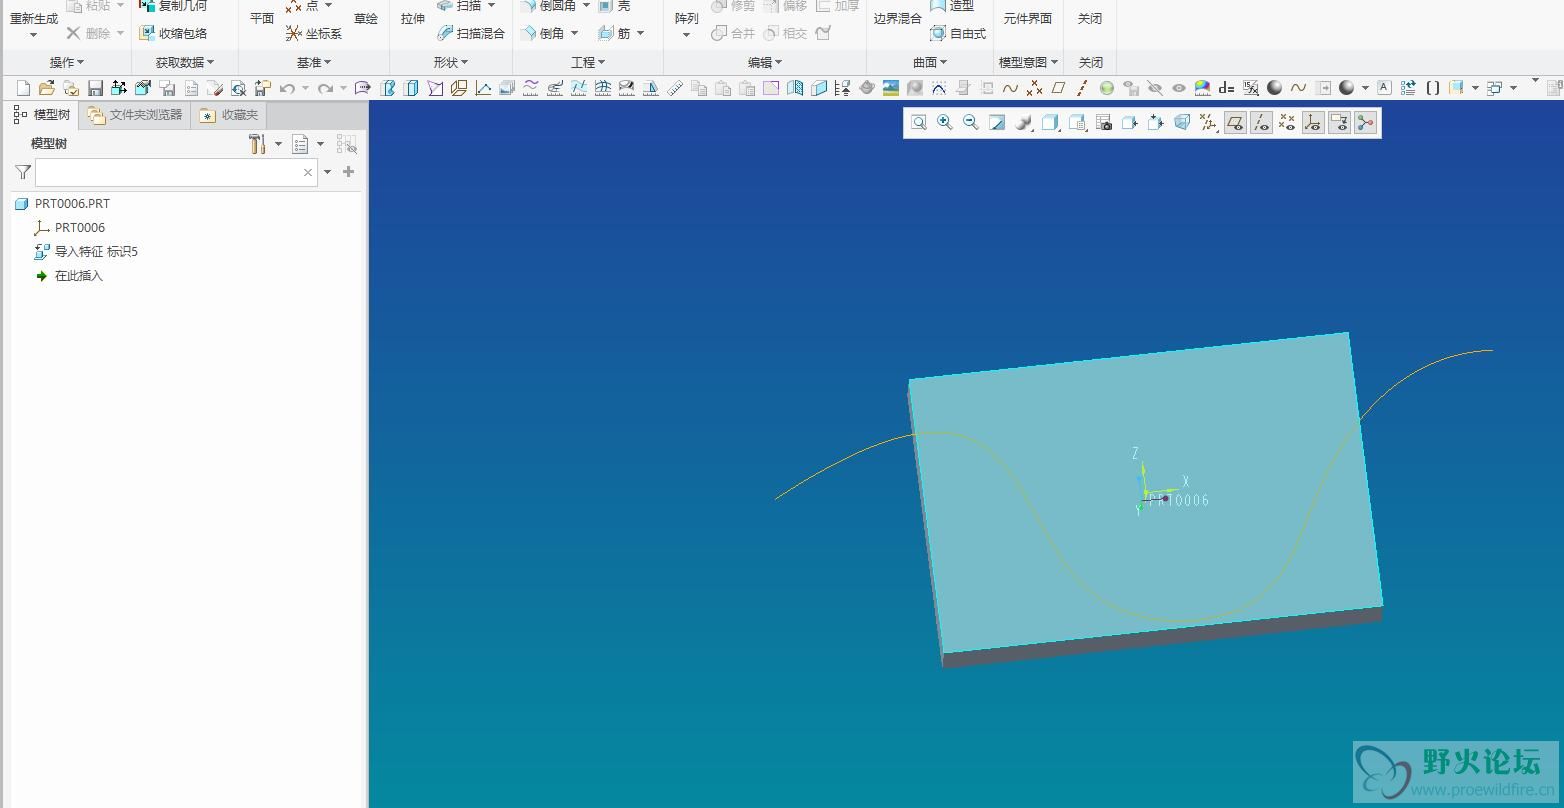This screenshot has height=808, width=1564.
Task: Save the model with the floppy disk icon
Action: coord(95,88)
